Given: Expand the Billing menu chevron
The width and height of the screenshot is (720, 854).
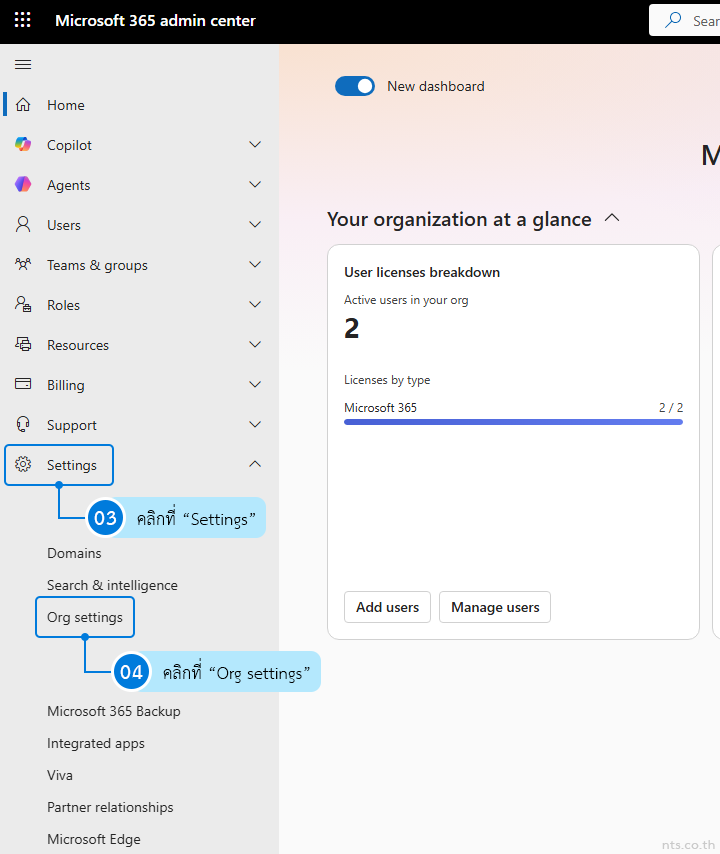Looking at the screenshot, I should tap(255, 384).
